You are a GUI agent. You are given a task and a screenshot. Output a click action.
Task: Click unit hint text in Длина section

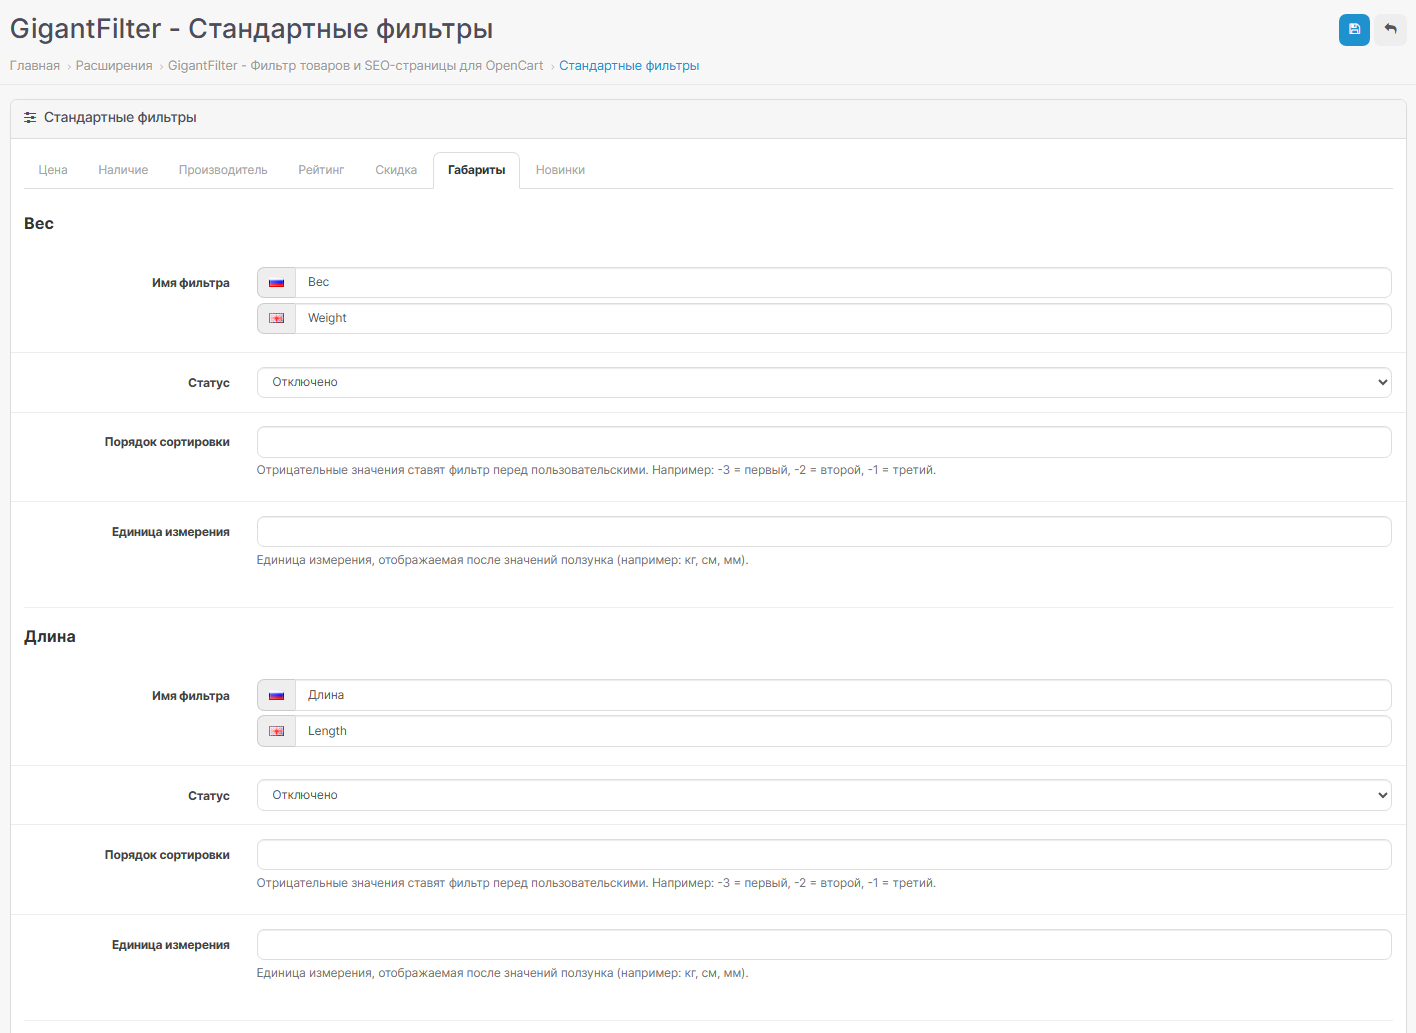coord(502,973)
